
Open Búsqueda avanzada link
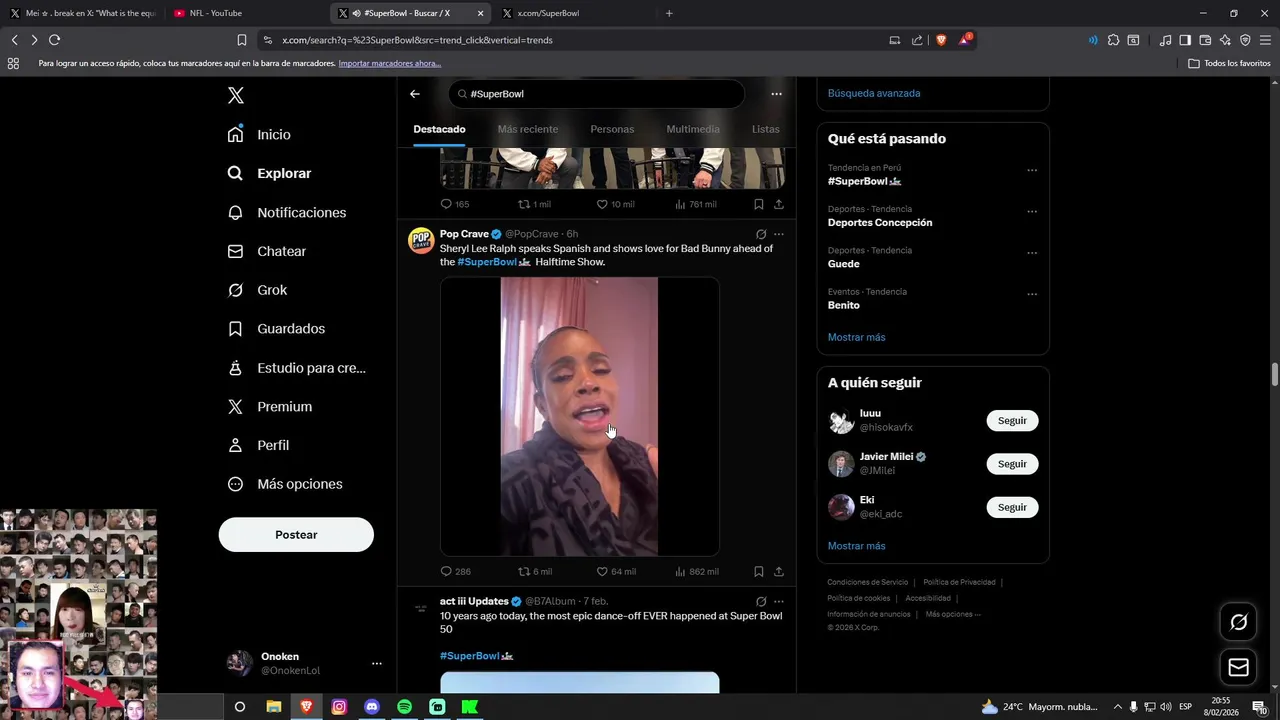[x=874, y=93]
